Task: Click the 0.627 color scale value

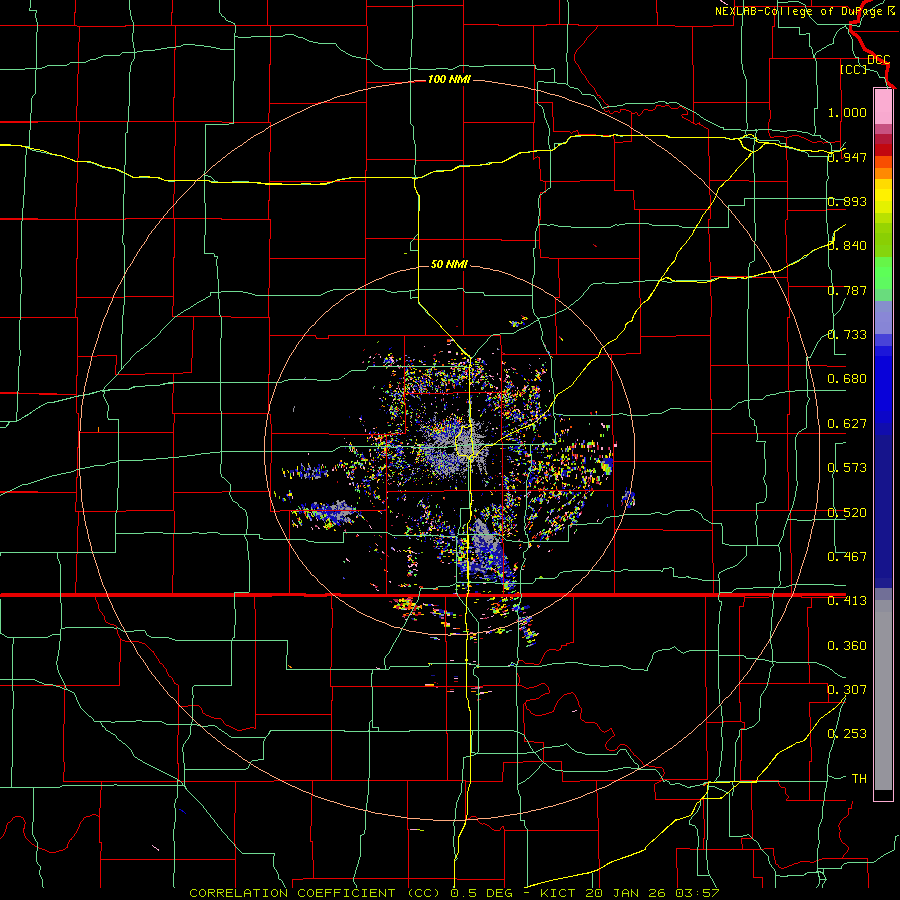Action: [x=847, y=424]
